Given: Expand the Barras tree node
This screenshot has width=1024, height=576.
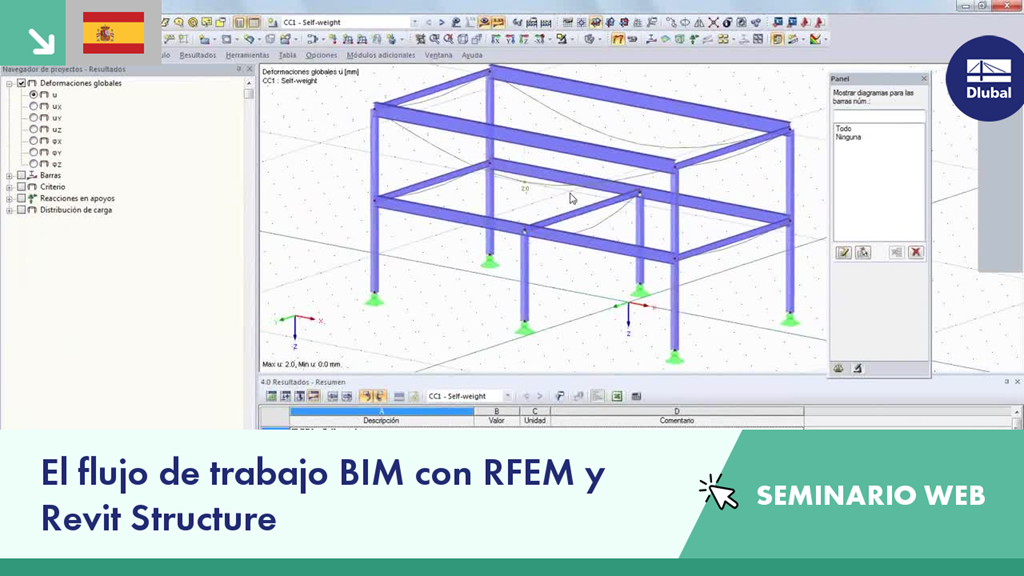Looking at the screenshot, I should [x=9, y=176].
